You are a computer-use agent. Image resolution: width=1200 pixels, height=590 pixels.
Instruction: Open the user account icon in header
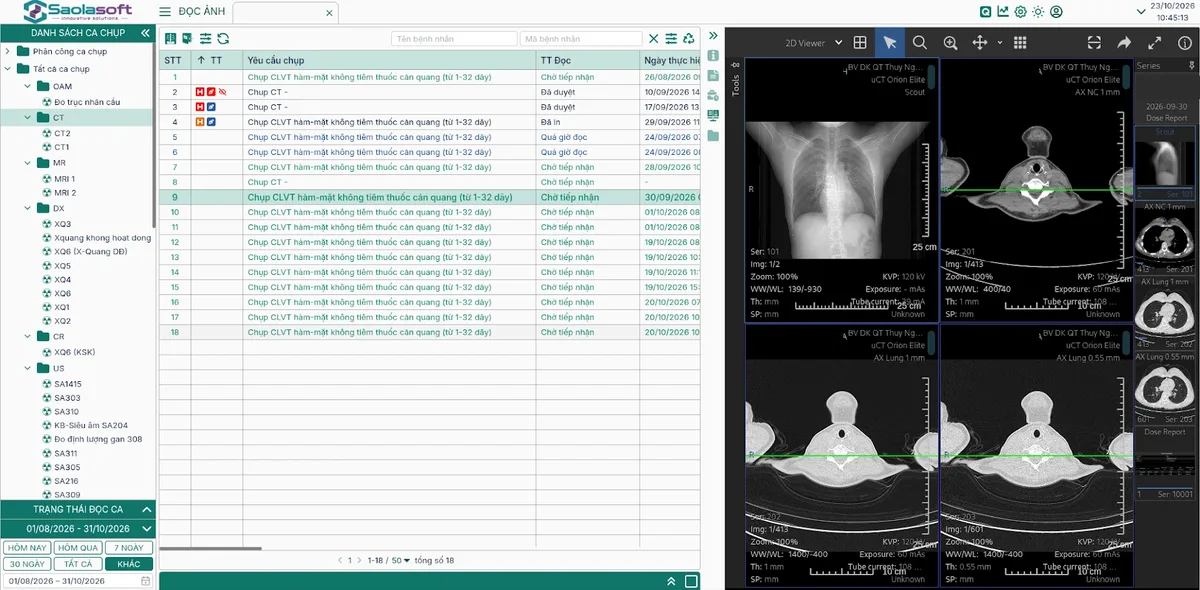click(x=1057, y=12)
